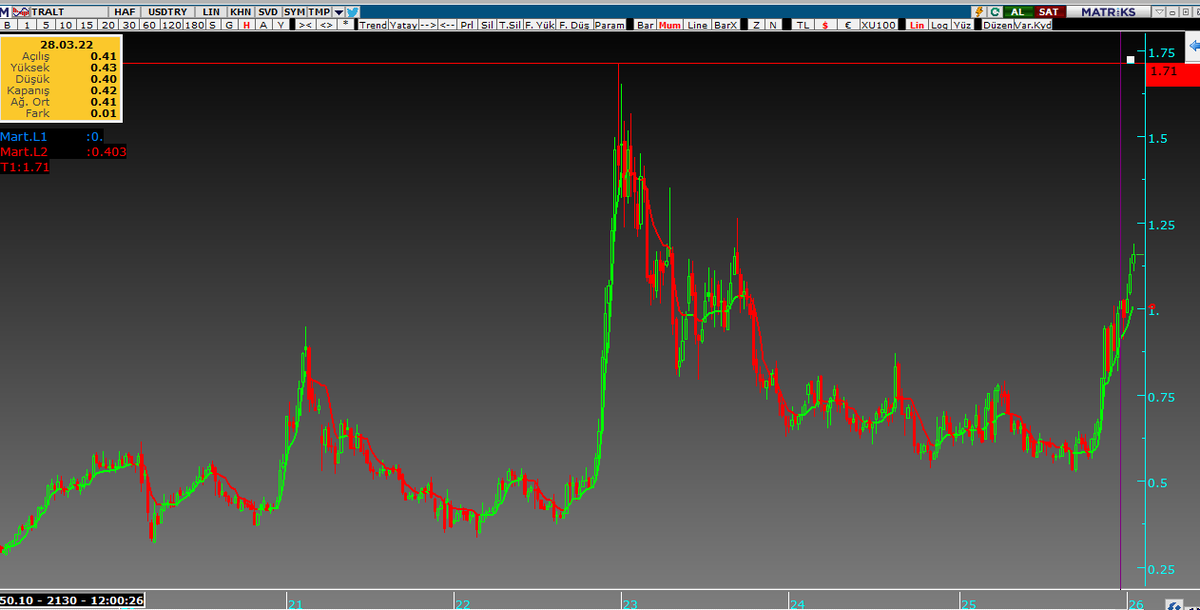This screenshot has width=1200, height=610.
Task: Click the chart symbol icon beside TRALT
Action: (21, 12)
